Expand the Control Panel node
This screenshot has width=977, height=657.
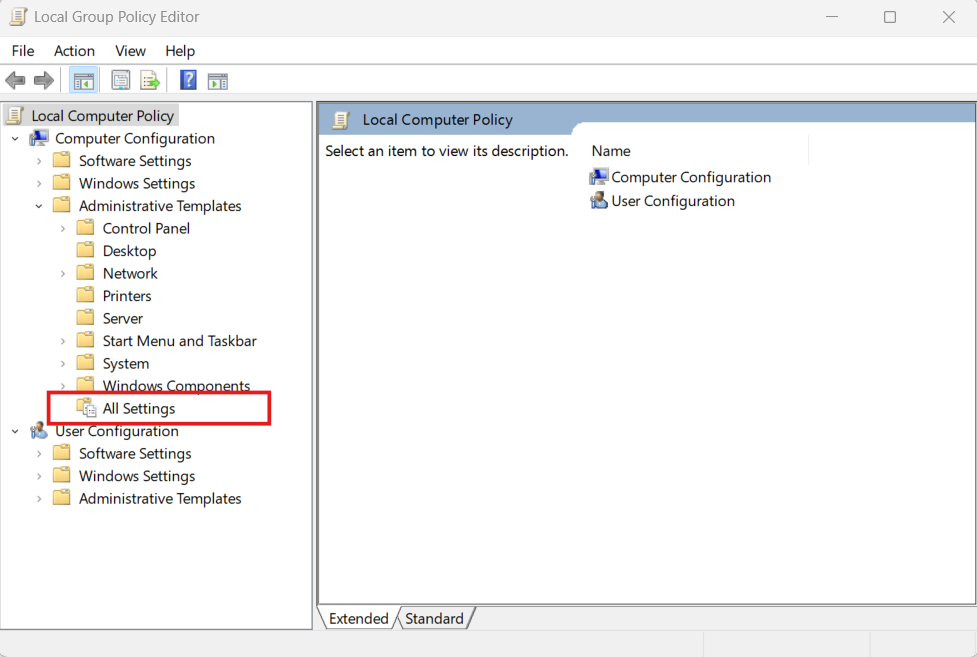point(62,229)
